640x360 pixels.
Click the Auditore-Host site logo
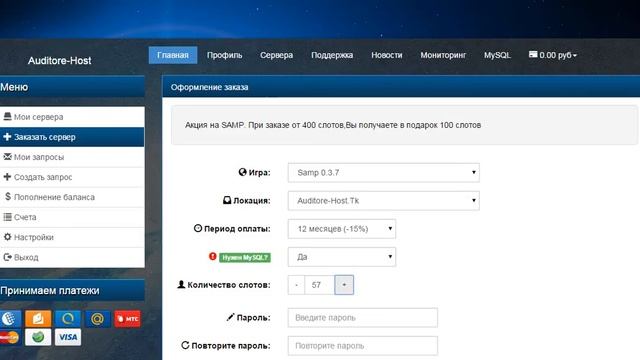coord(60,61)
